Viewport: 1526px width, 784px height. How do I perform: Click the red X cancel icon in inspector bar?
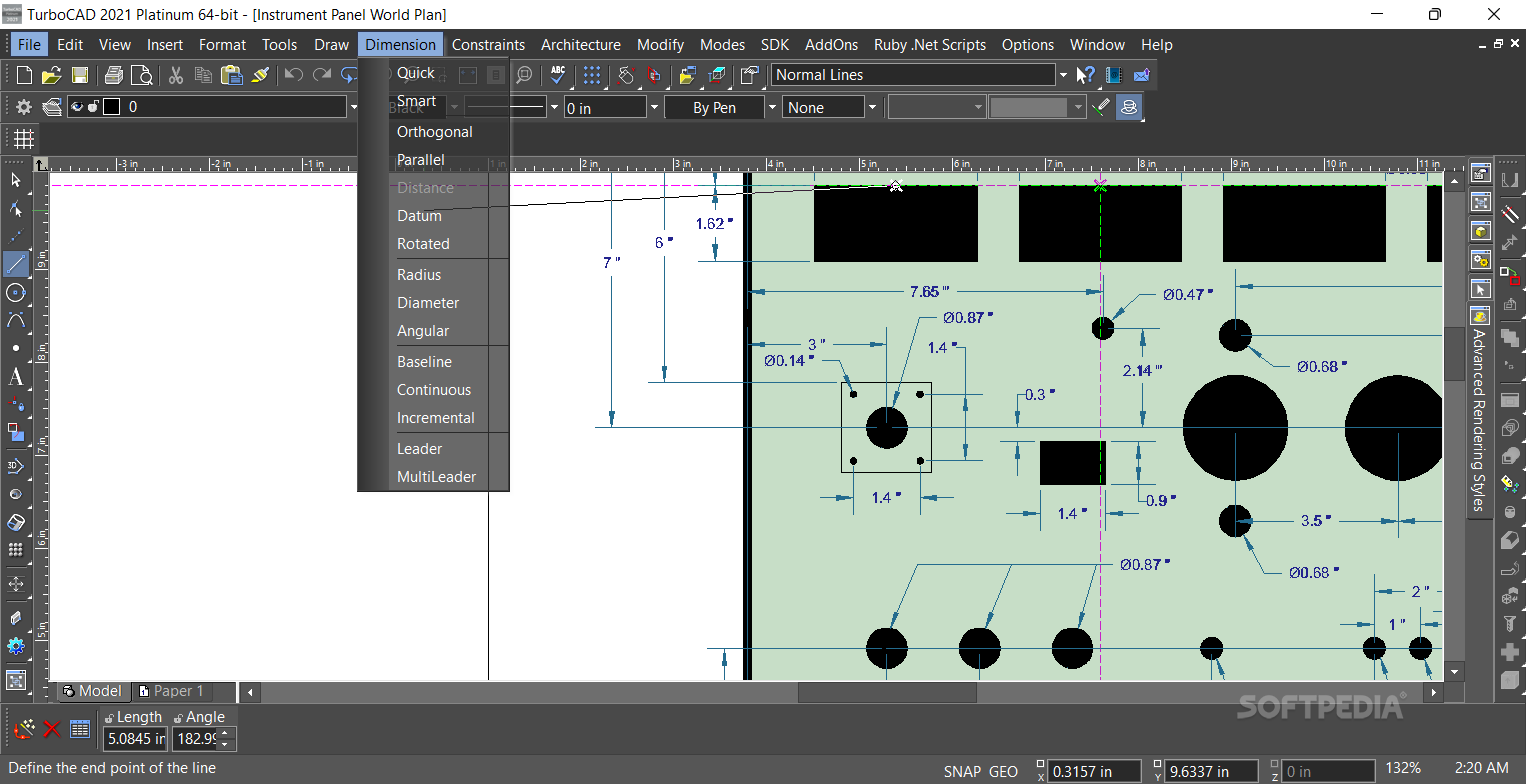point(52,729)
